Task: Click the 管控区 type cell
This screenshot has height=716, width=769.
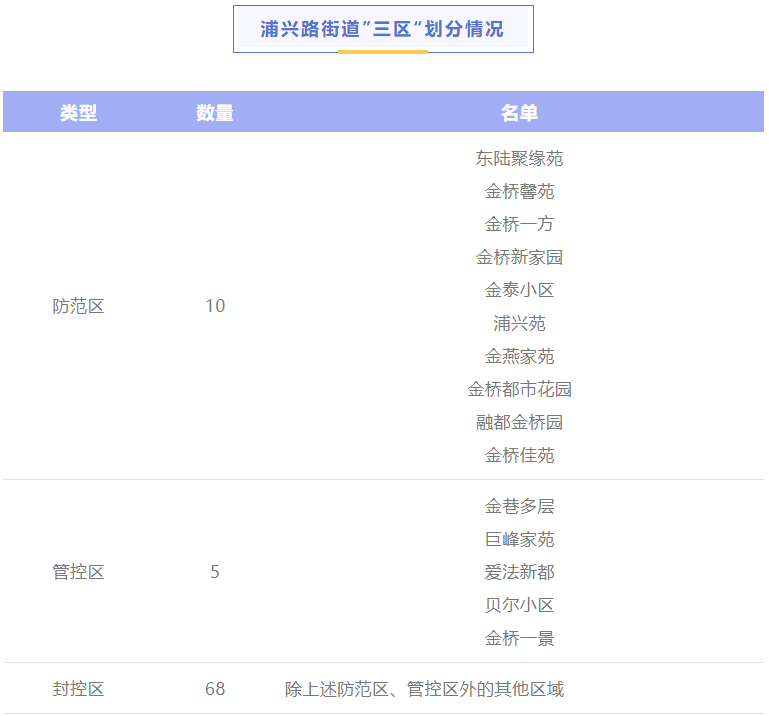Action: pos(78,572)
